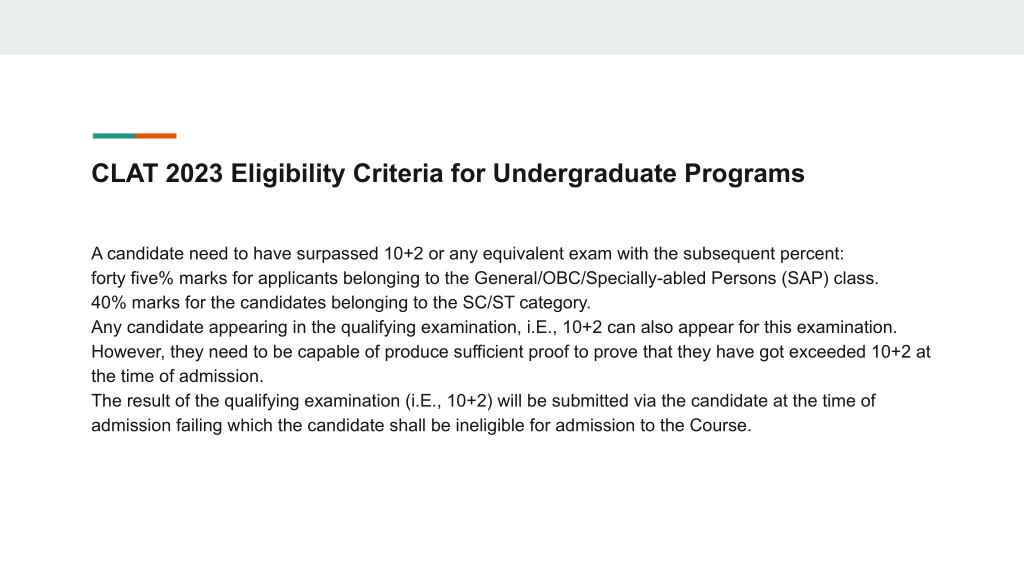Click the 'General/OBC/Specially-abled' phrase

[x=590, y=278]
